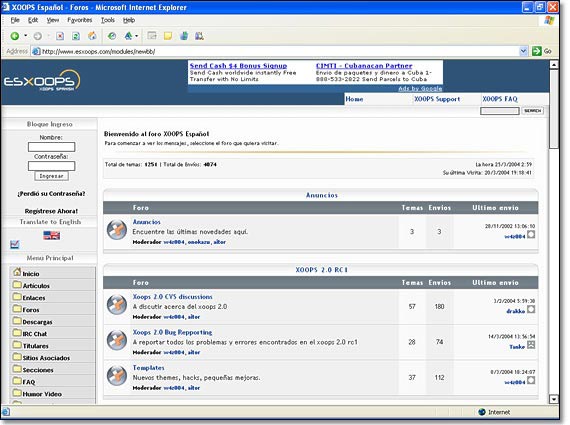Click the Regístrese Ahora! link
570x425 pixels.
point(51,211)
